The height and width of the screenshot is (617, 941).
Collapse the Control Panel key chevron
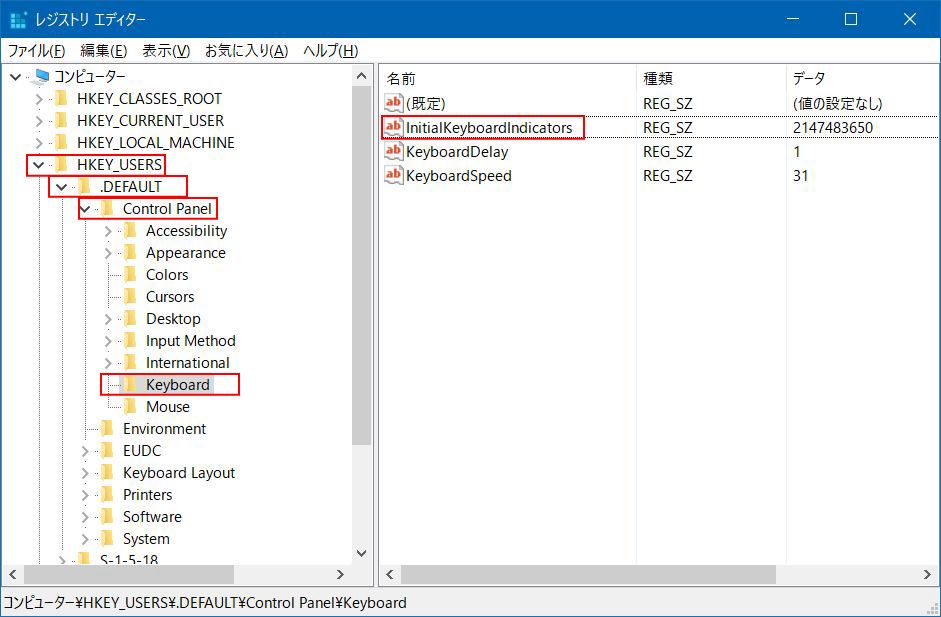(85, 209)
